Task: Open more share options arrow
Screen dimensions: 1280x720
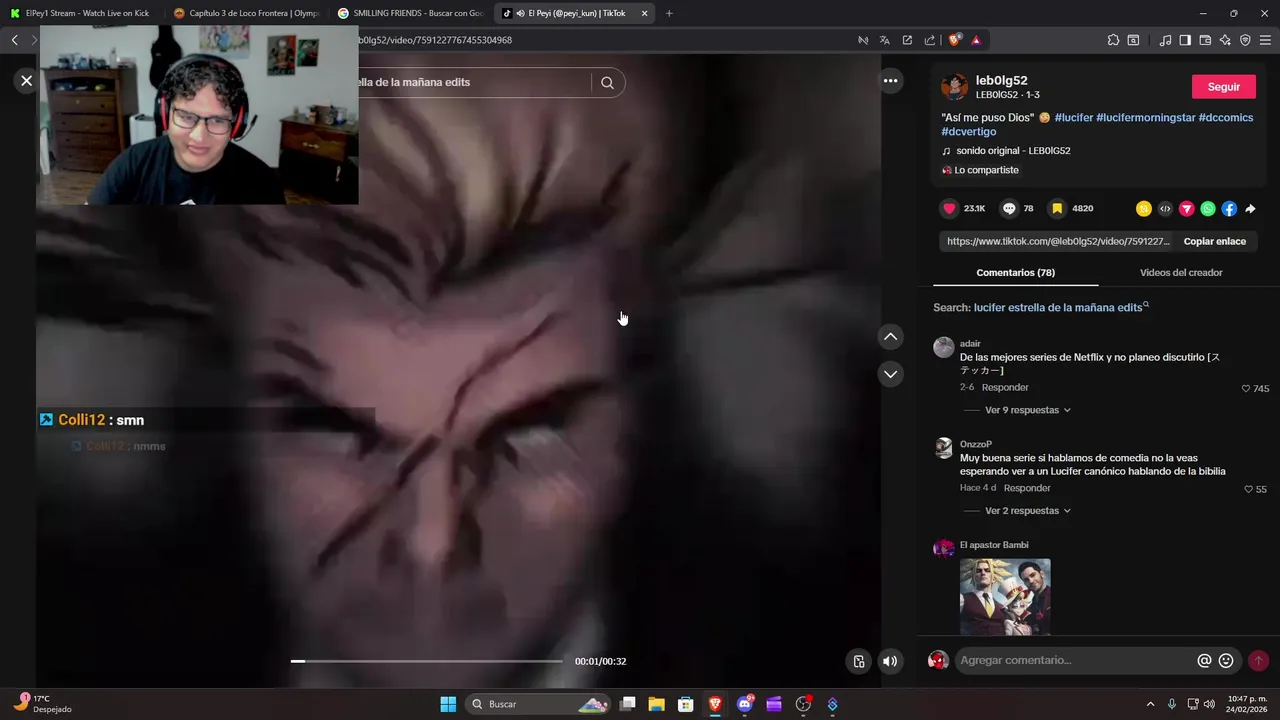Action: [1250, 209]
